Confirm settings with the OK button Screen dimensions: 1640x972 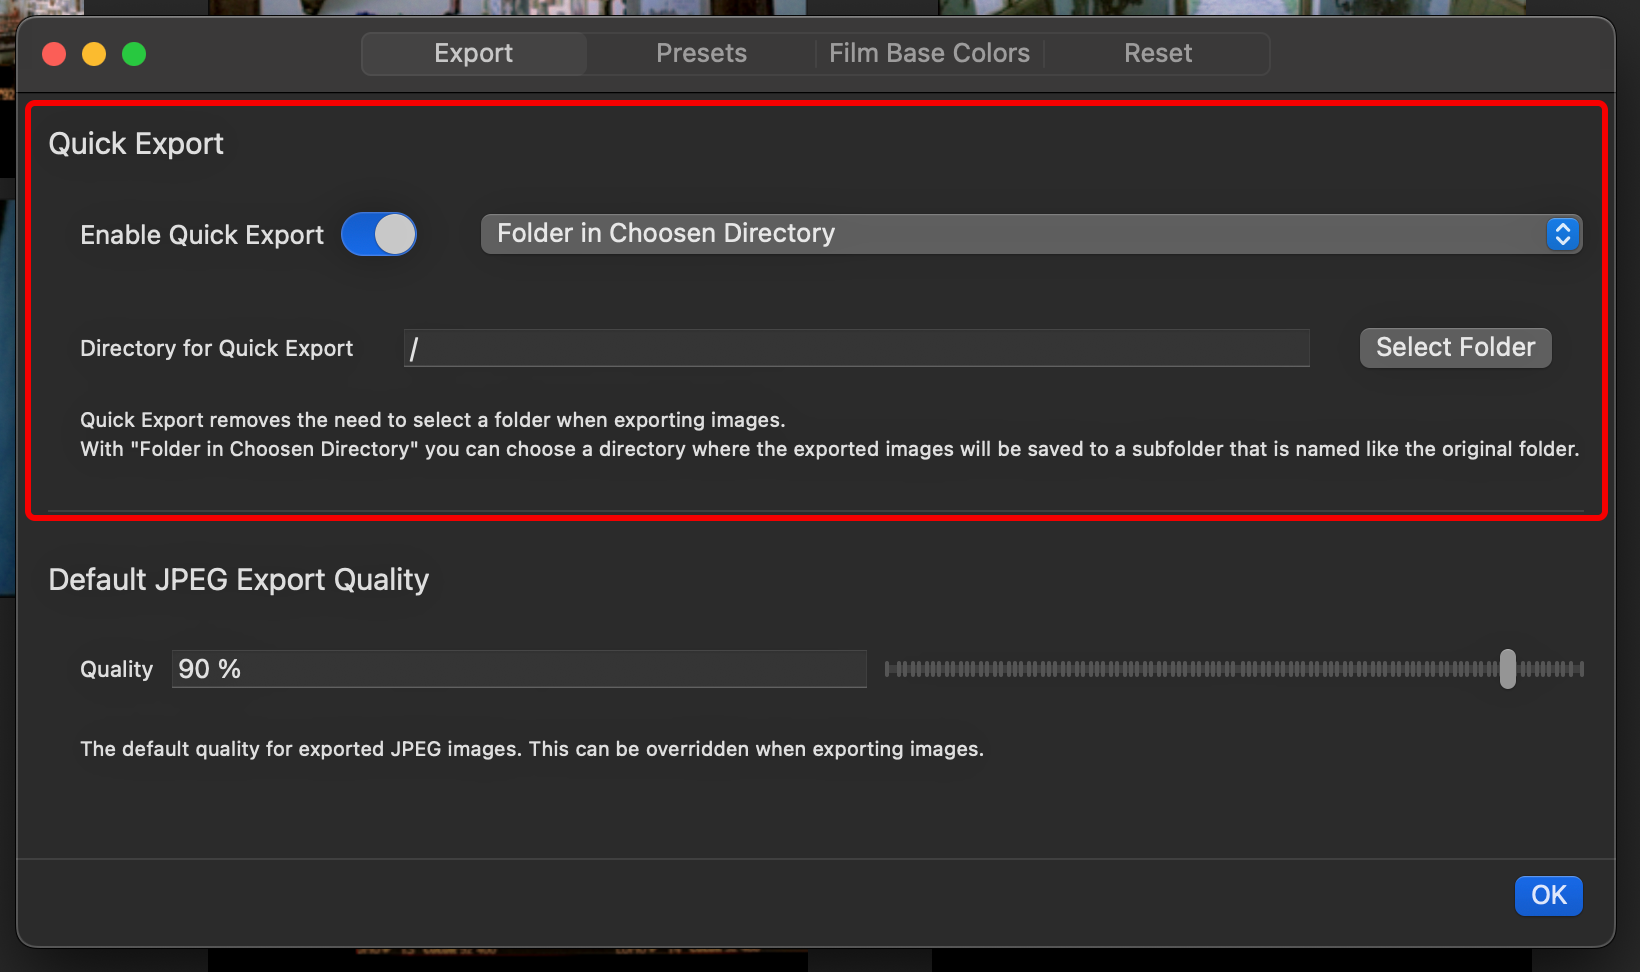(1548, 895)
